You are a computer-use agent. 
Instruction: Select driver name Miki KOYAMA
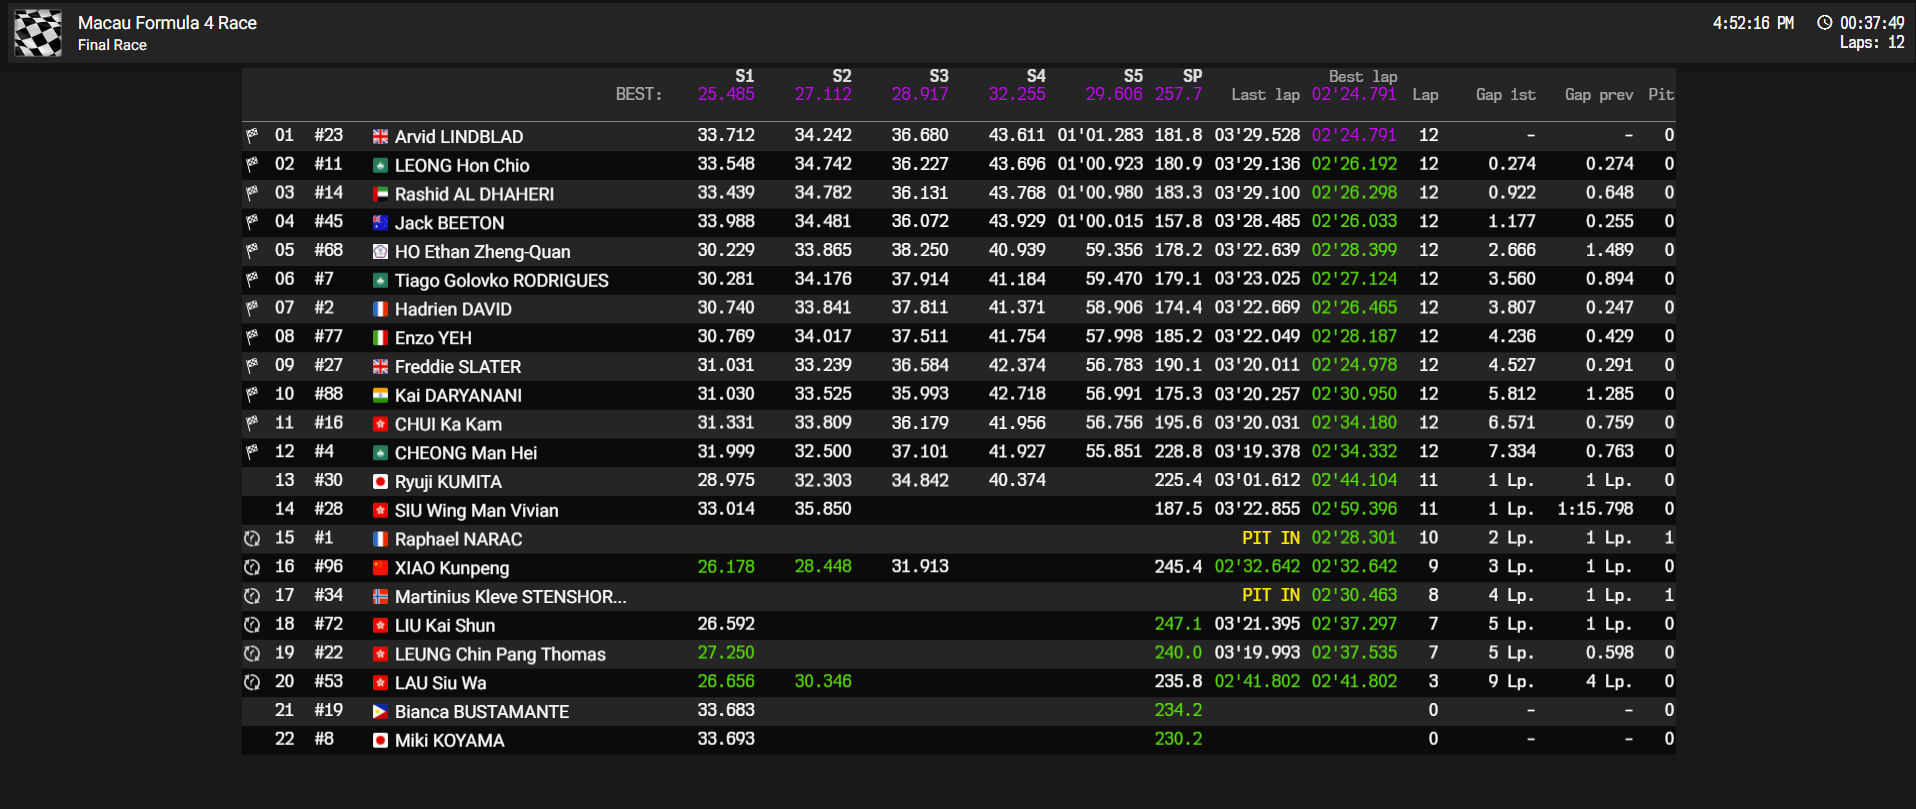point(449,741)
